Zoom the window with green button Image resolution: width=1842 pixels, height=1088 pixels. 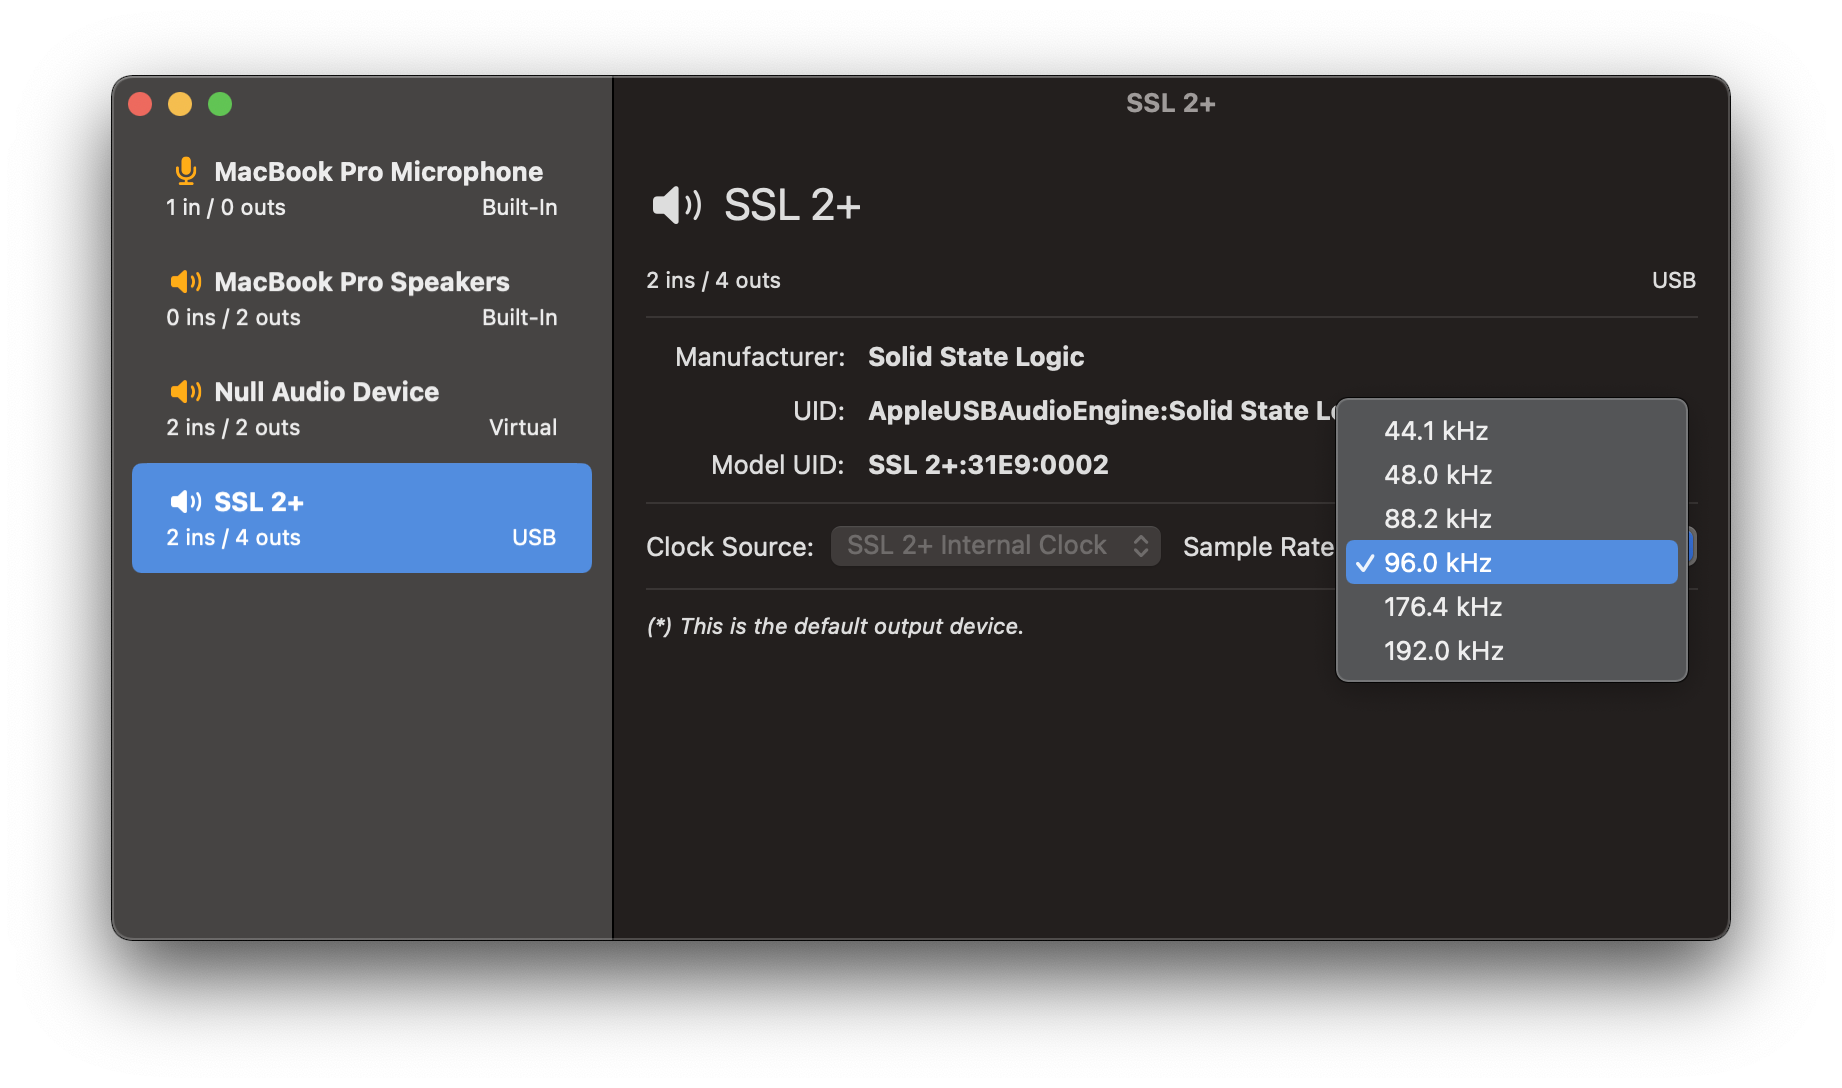pos(220,104)
